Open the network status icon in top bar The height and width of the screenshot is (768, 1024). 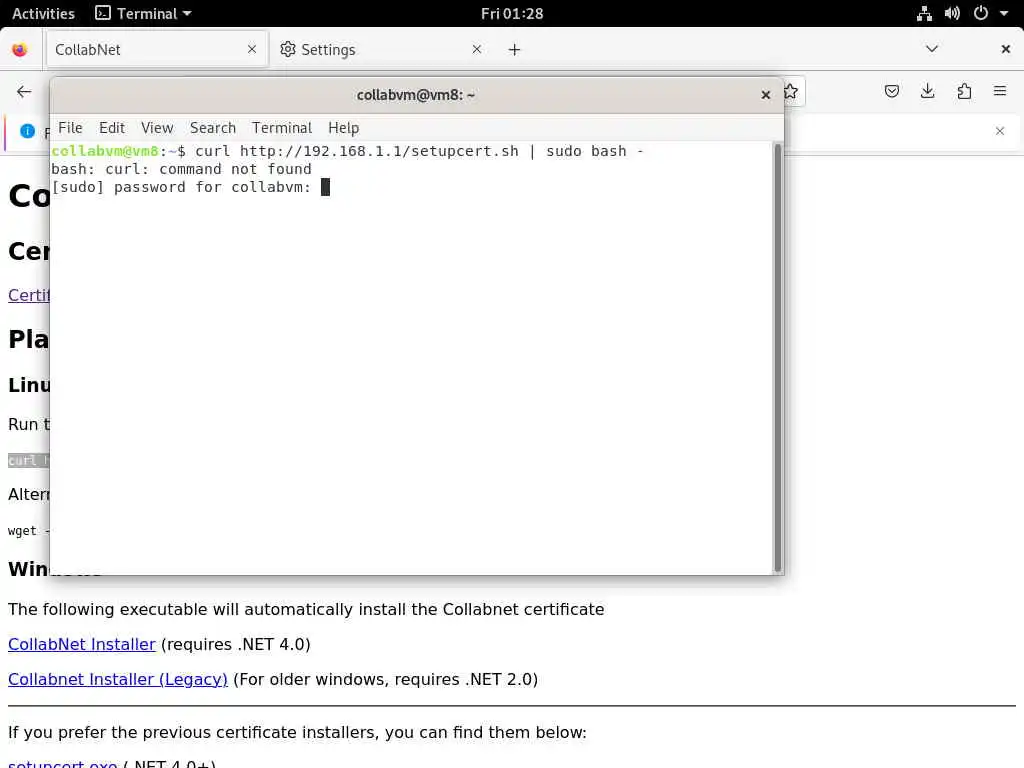click(x=924, y=14)
